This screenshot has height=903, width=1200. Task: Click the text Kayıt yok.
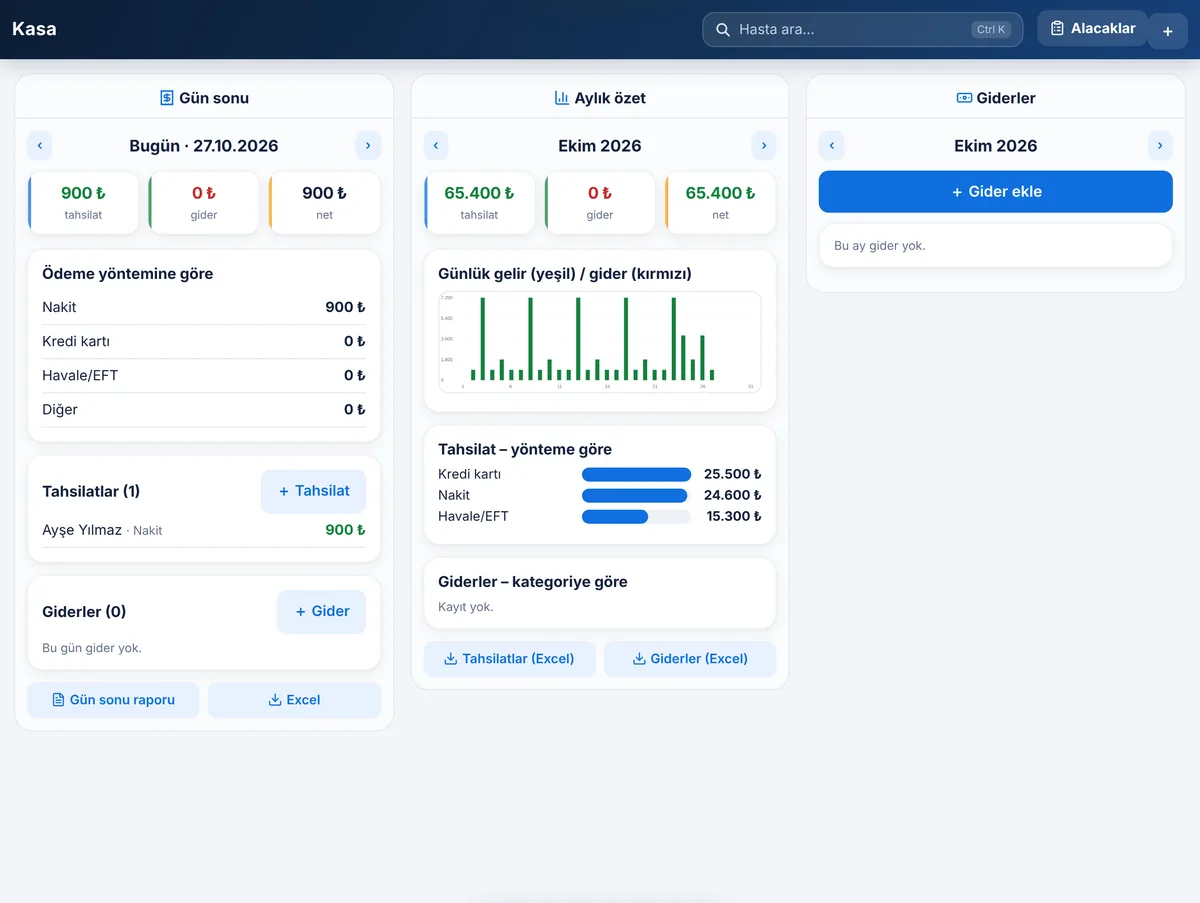(466, 607)
